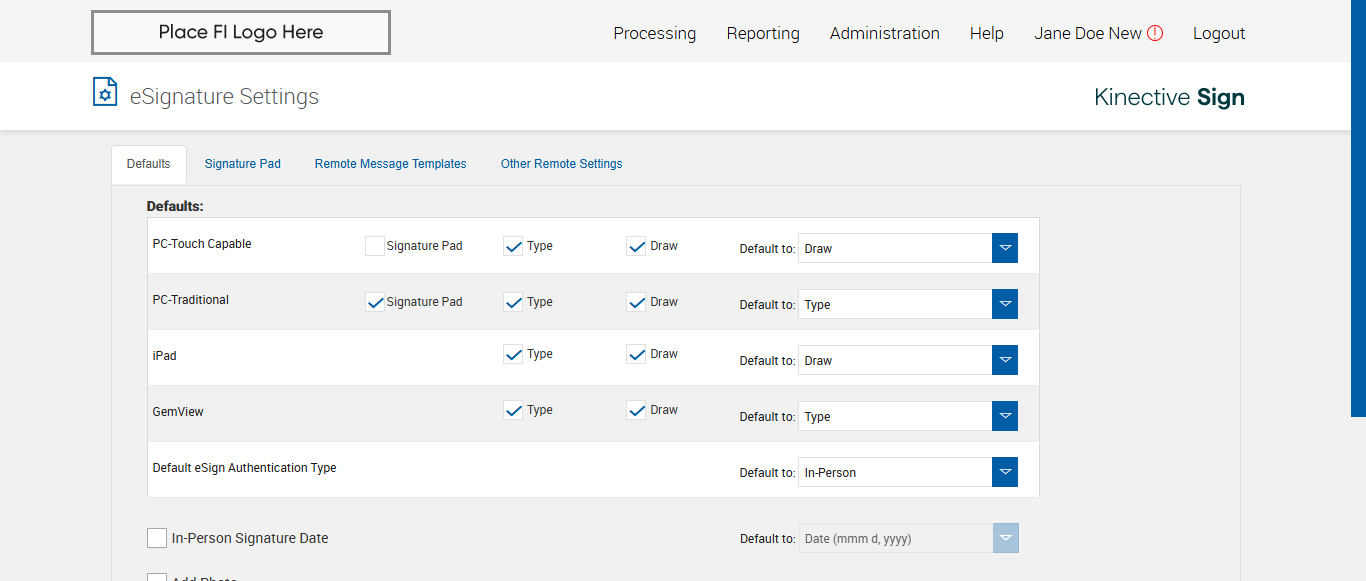The height and width of the screenshot is (581, 1366).
Task: Toggle the In-Person Signature Date checkbox
Action: pyautogui.click(x=157, y=538)
